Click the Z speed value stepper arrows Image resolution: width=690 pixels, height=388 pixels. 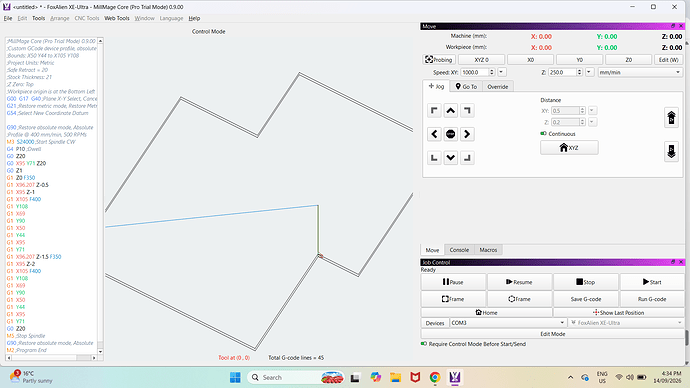(580, 72)
